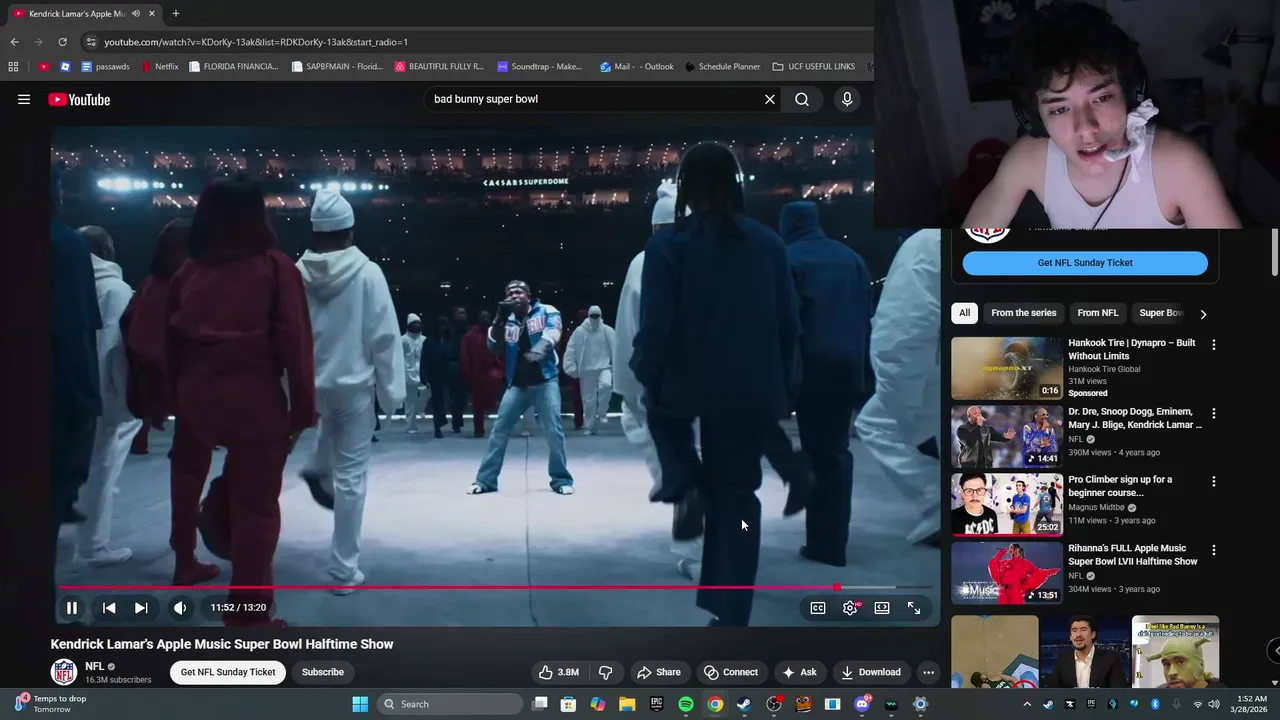
Task: Open the video settings gear
Action: coord(850,608)
